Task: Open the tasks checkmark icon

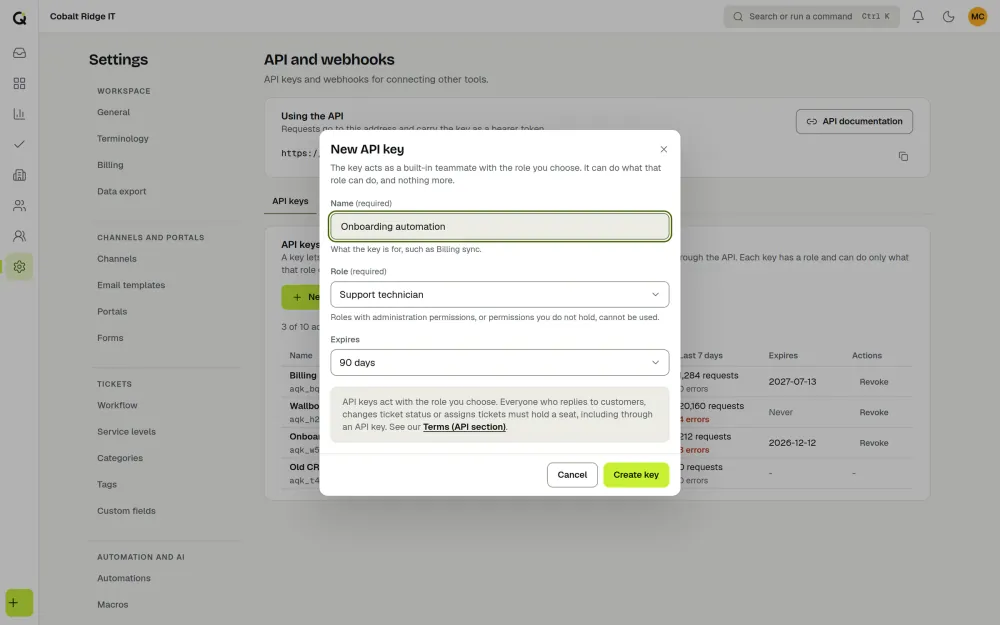Action: (x=19, y=144)
